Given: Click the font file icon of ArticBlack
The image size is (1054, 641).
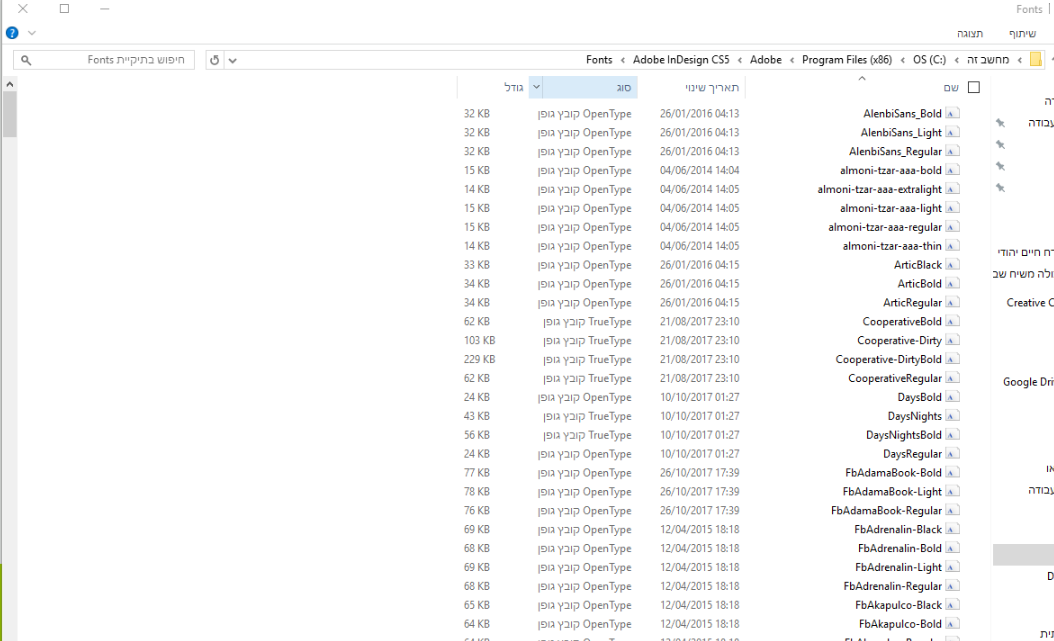Looking at the screenshot, I should (x=952, y=265).
